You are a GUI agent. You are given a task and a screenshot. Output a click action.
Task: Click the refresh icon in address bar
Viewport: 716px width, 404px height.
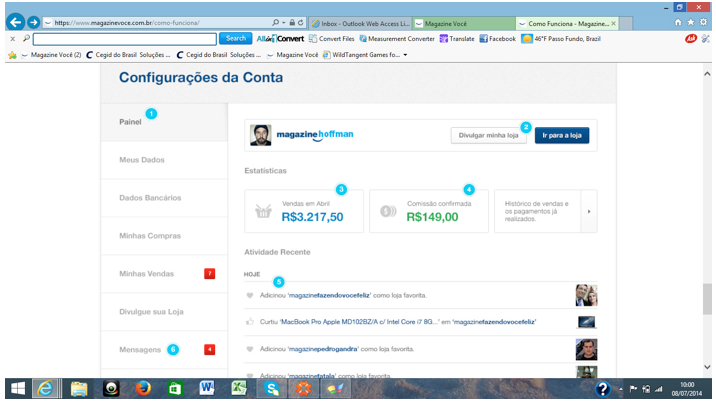(300, 22)
